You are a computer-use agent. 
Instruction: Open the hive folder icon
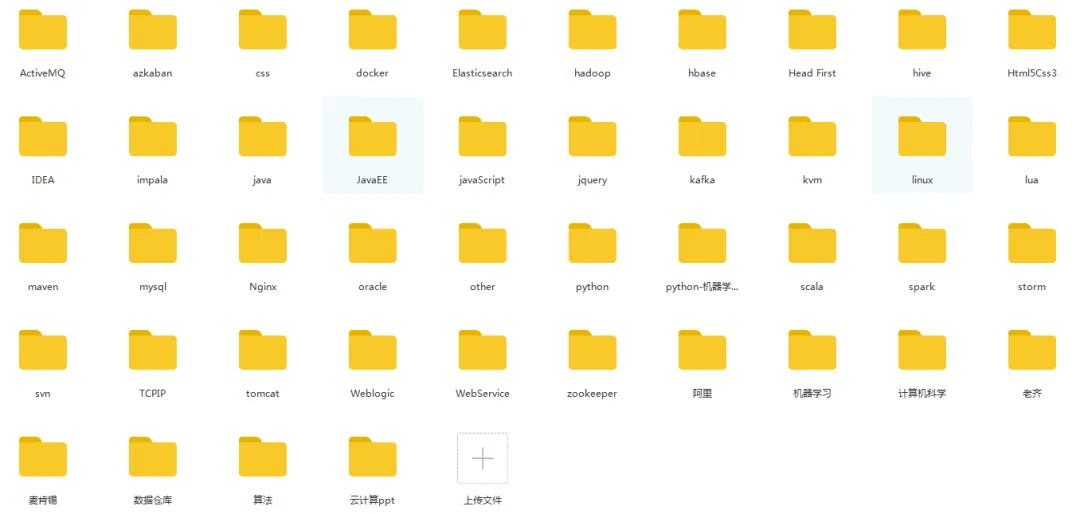922,30
